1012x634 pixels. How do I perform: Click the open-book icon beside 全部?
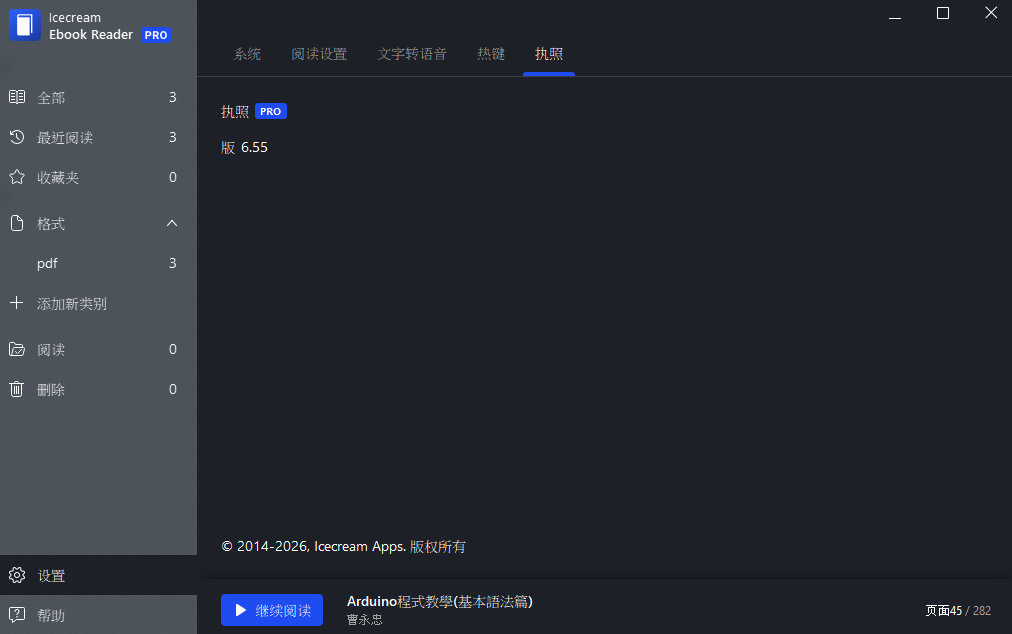pyautogui.click(x=17, y=97)
